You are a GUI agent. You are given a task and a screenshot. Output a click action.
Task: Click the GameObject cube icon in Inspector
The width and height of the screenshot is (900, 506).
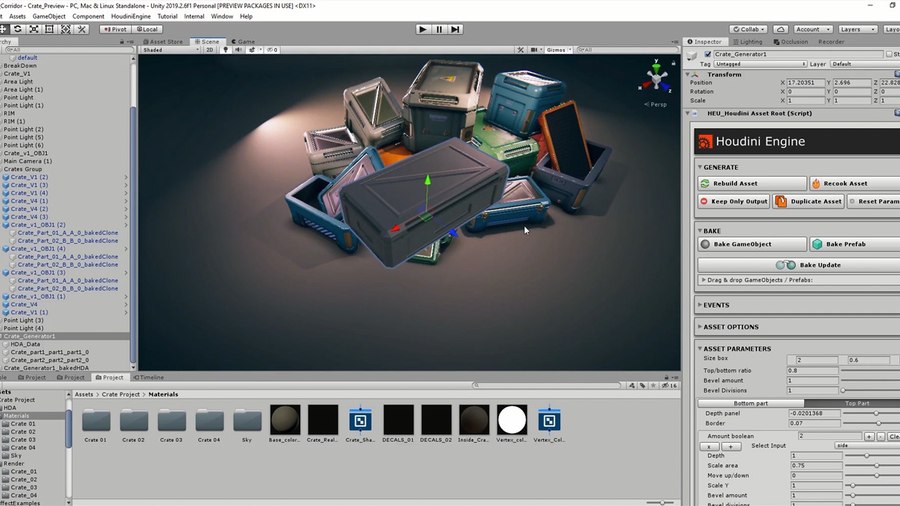pos(692,55)
